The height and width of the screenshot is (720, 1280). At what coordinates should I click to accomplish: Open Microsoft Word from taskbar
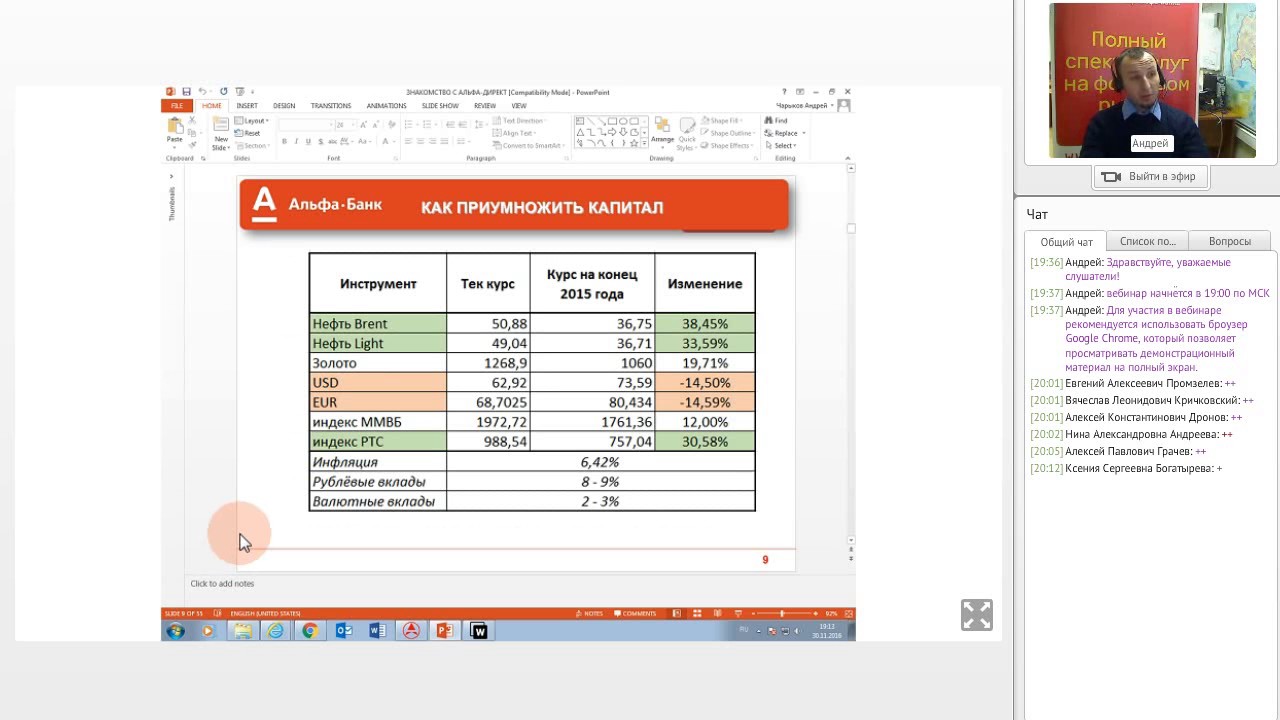click(378, 631)
